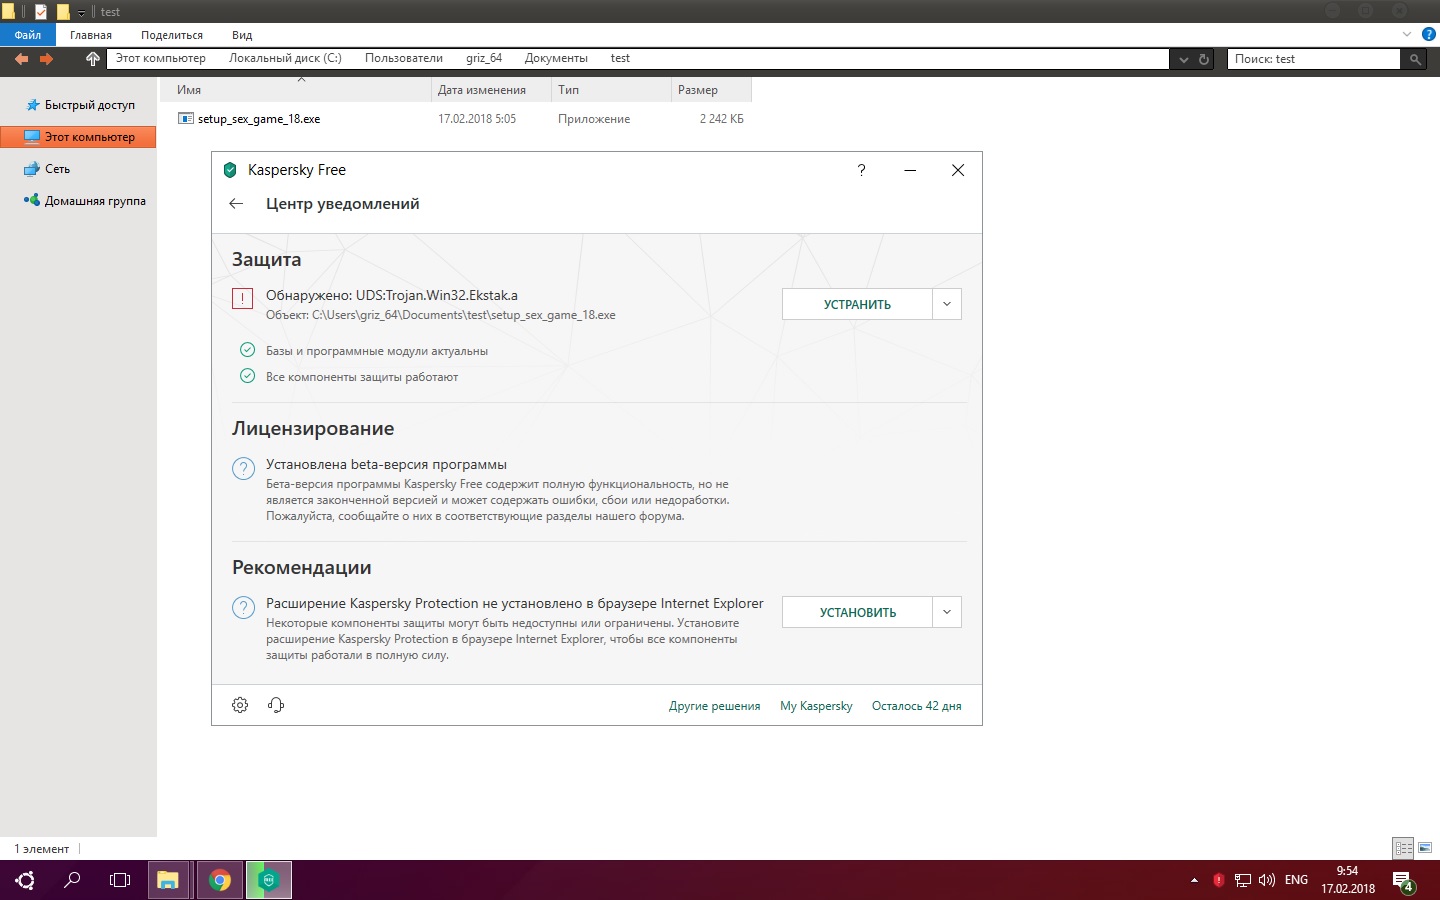Open Task View on taskbar
The height and width of the screenshot is (900, 1440).
[120, 880]
